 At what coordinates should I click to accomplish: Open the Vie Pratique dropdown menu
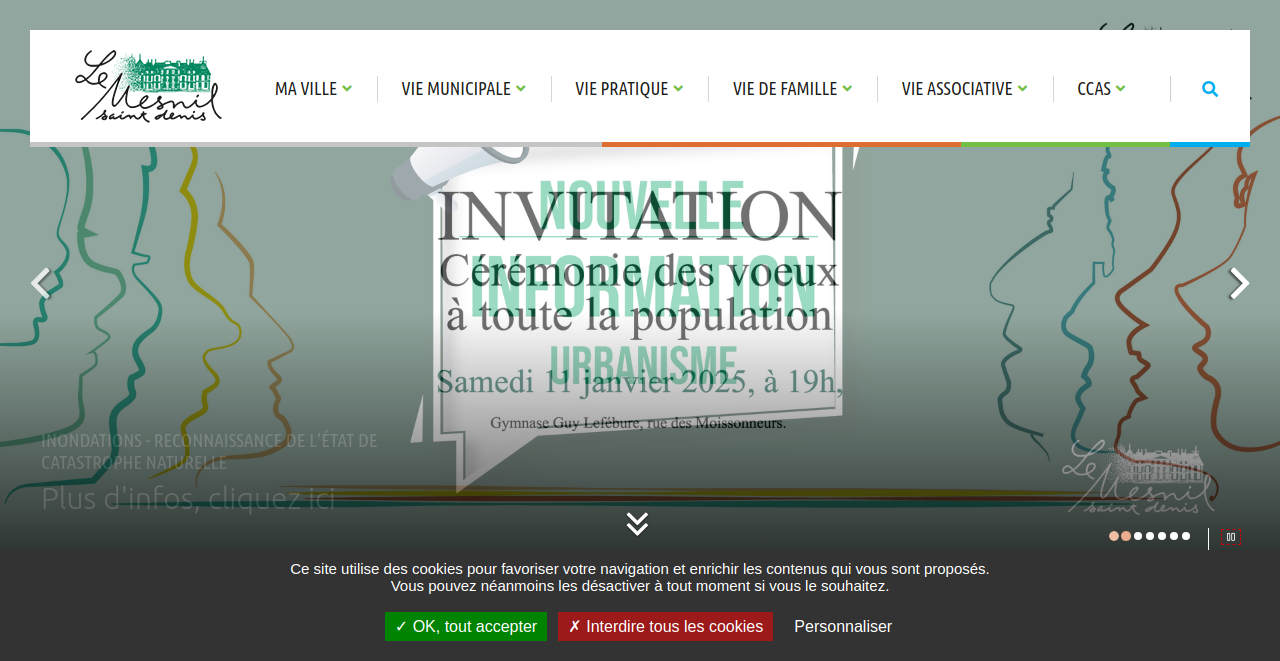click(x=629, y=89)
